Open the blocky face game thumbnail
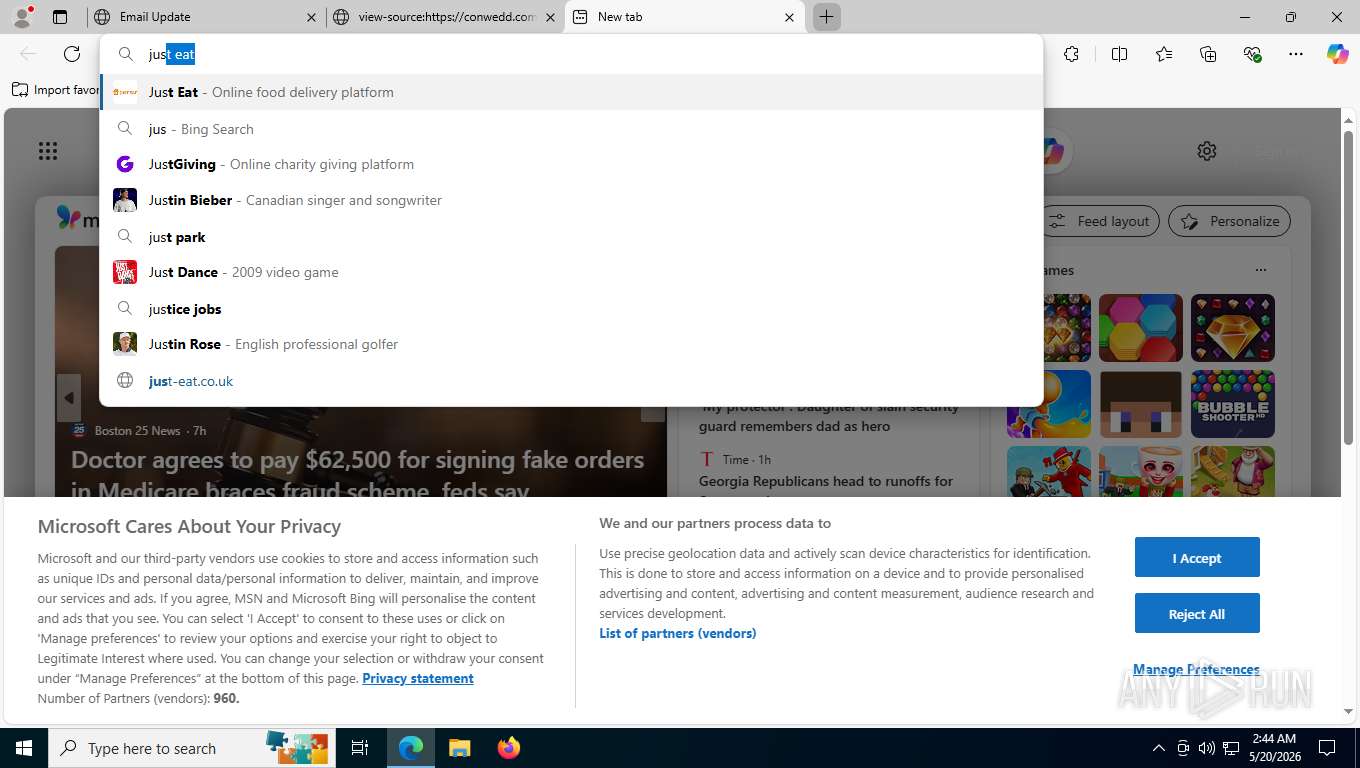This screenshot has width=1360, height=768. tap(1141, 404)
